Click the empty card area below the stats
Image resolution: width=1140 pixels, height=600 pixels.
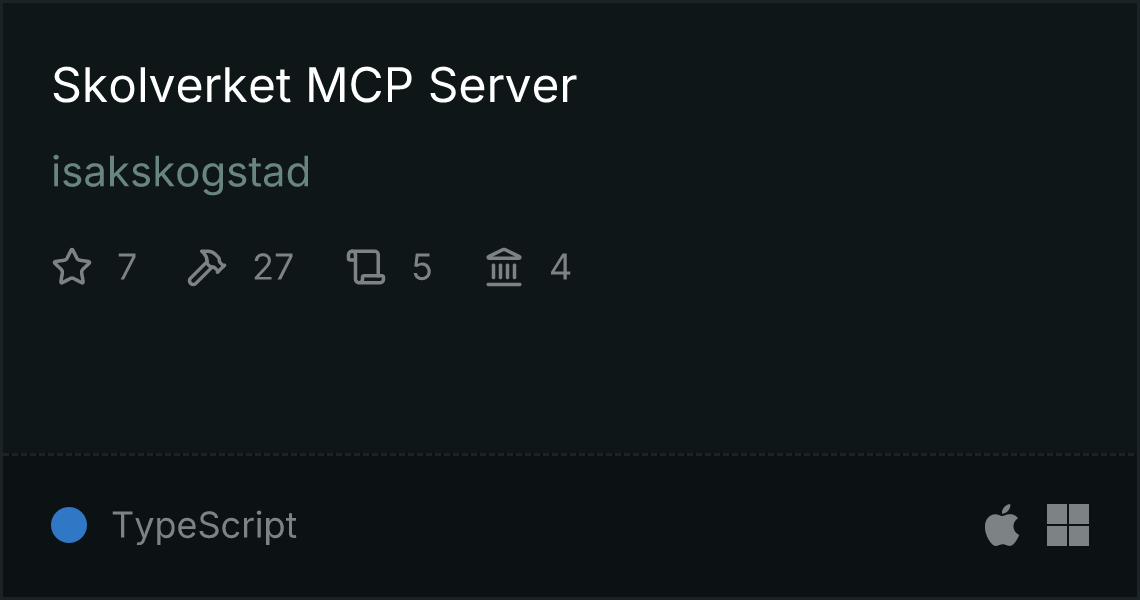click(x=570, y=371)
